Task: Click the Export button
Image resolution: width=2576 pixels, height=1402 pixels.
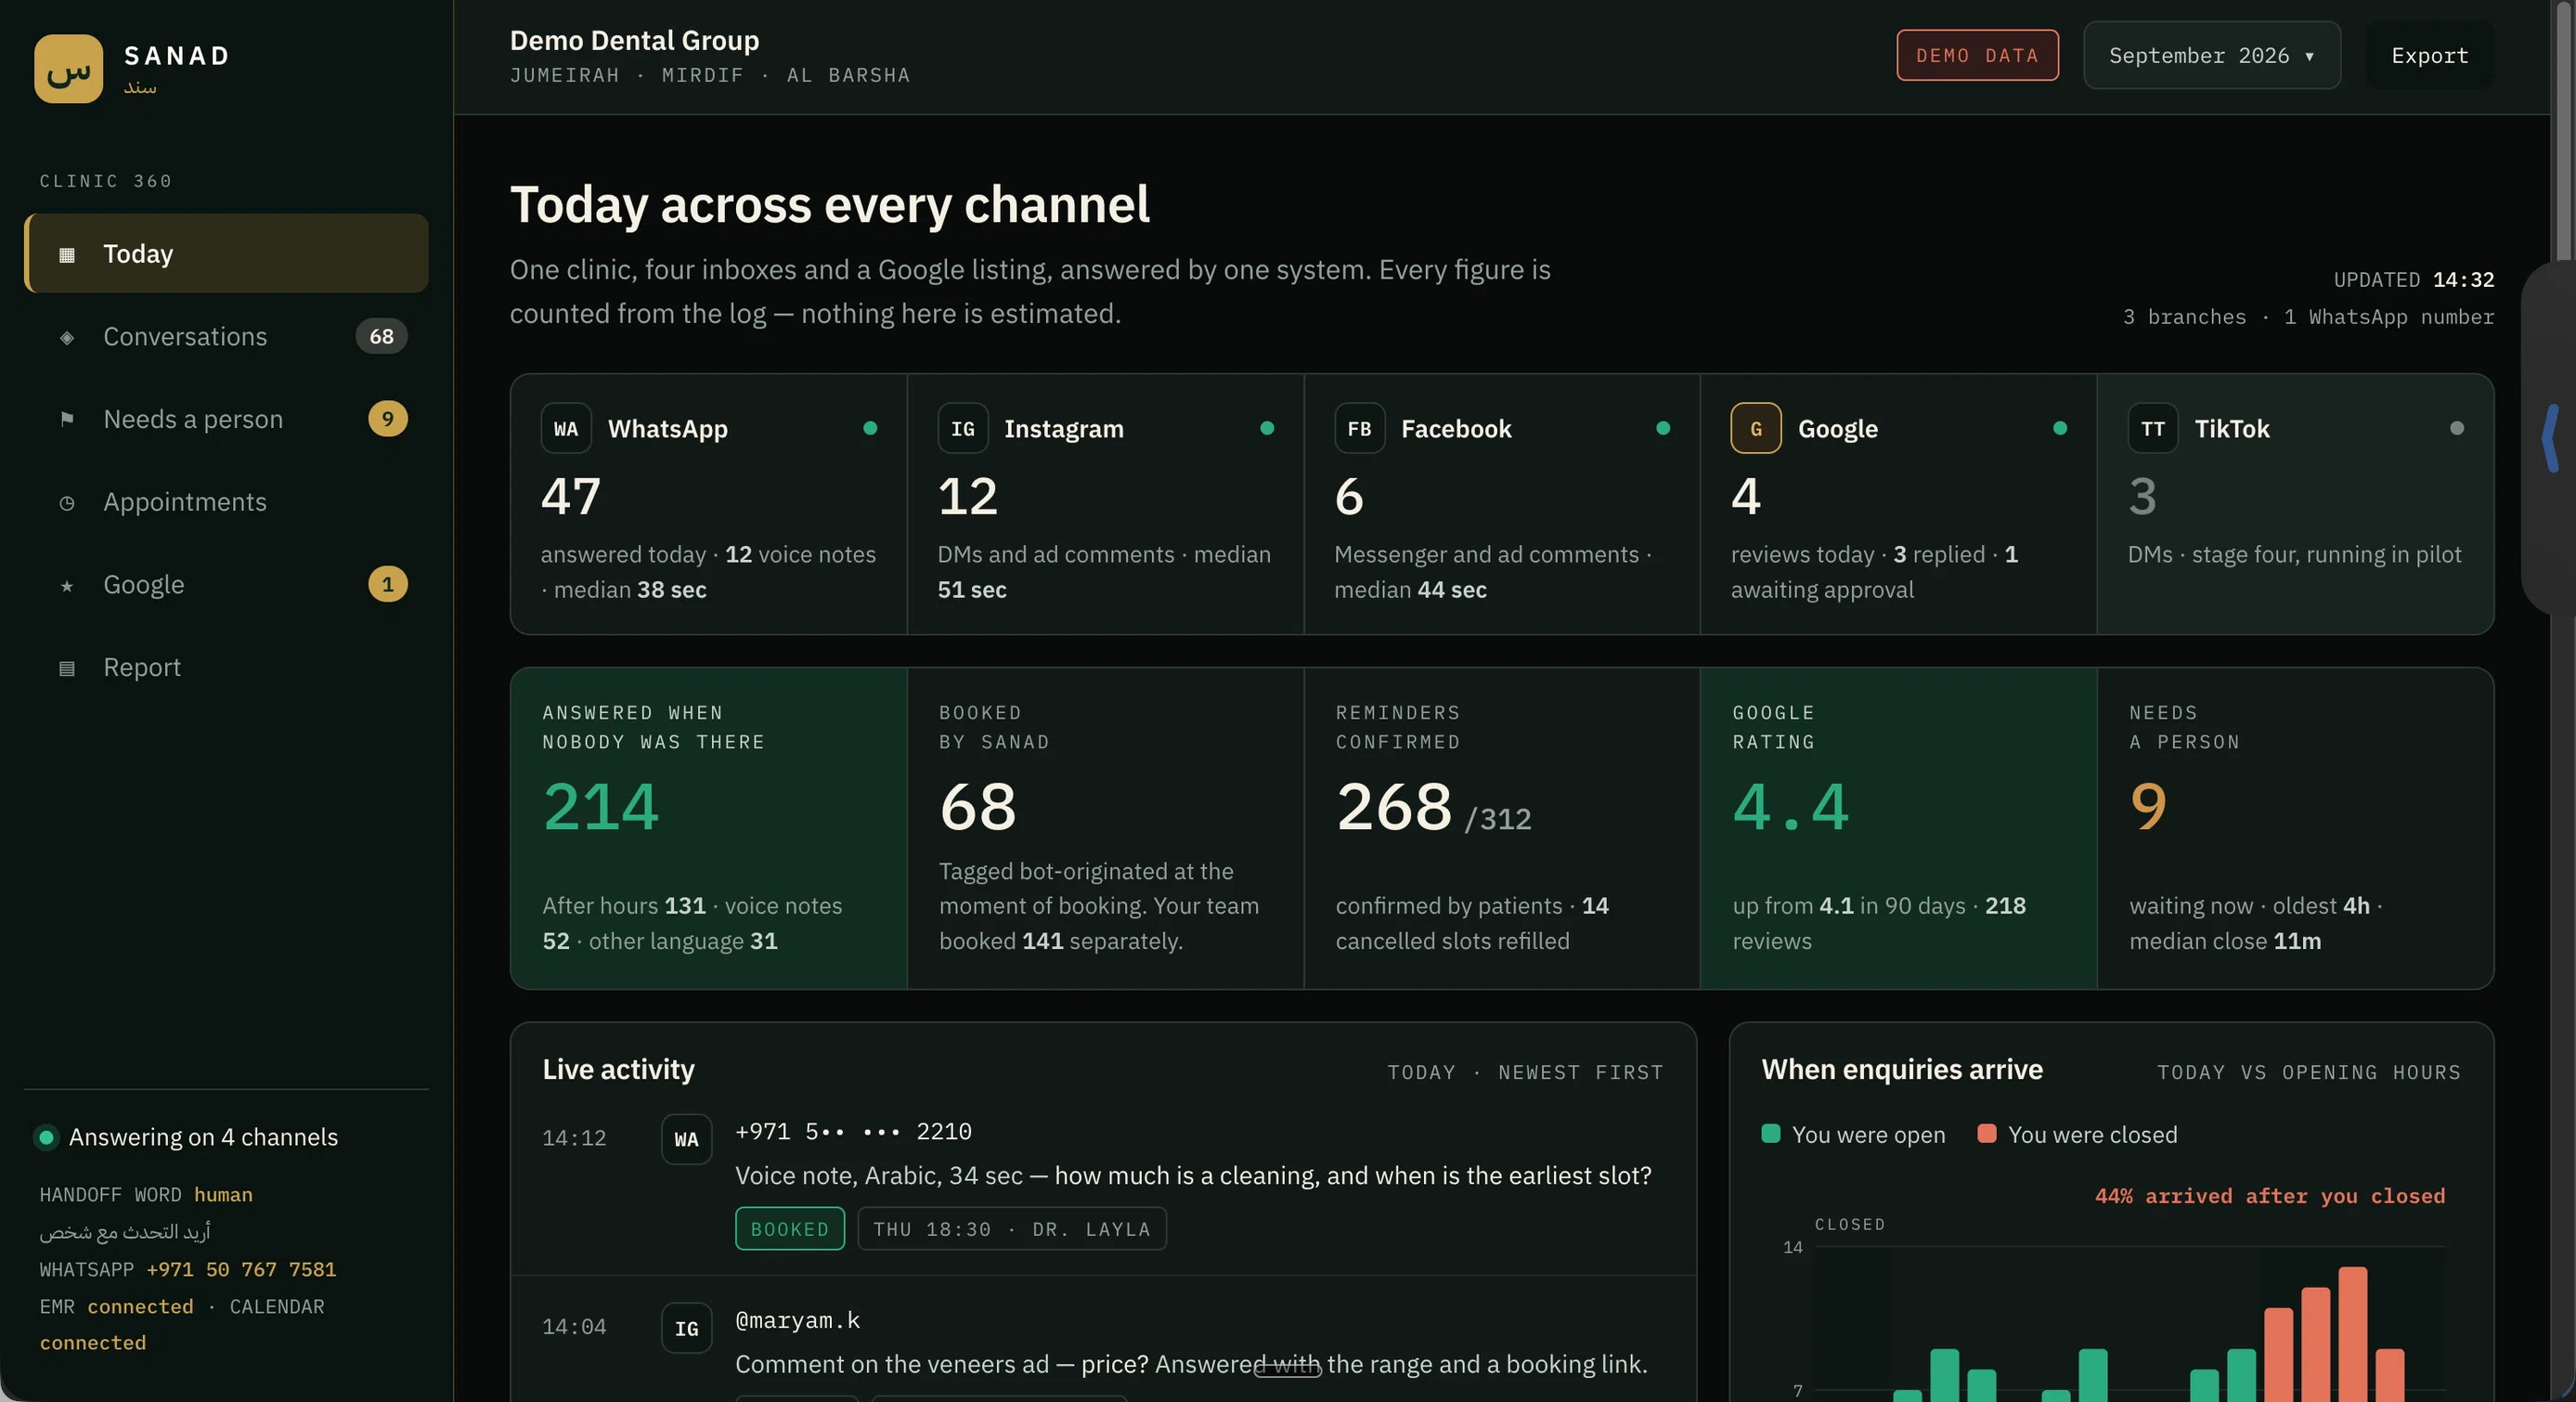Action: point(2429,55)
